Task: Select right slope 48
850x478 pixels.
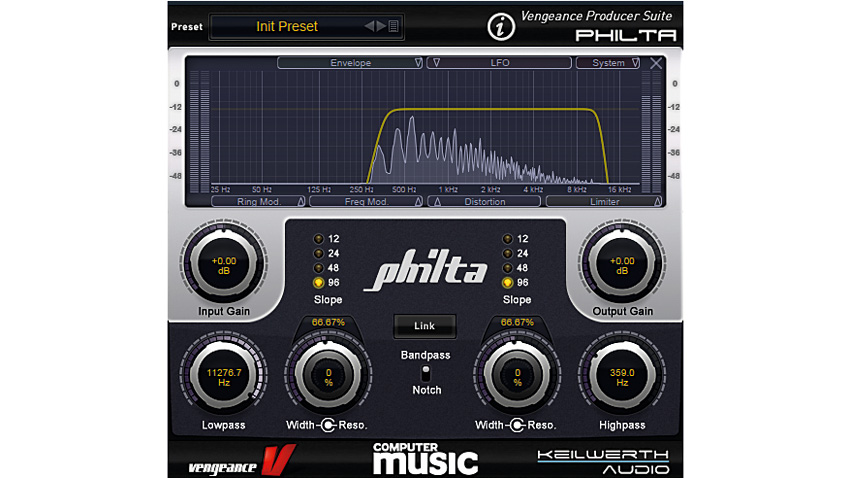Action: [507, 268]
